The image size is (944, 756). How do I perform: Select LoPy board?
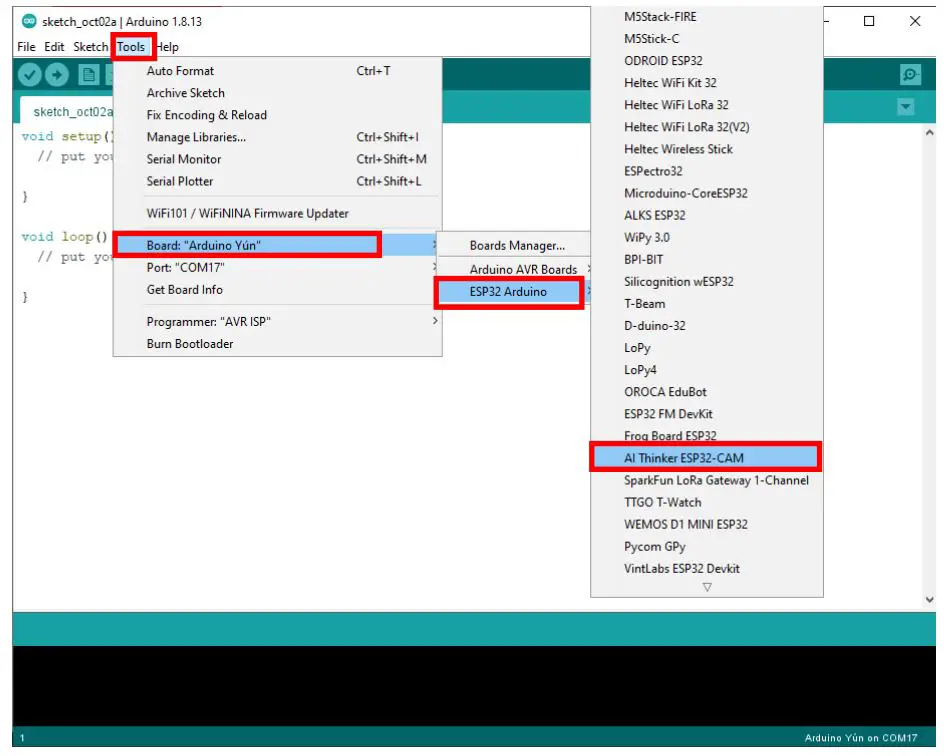(x=707, y=348)
